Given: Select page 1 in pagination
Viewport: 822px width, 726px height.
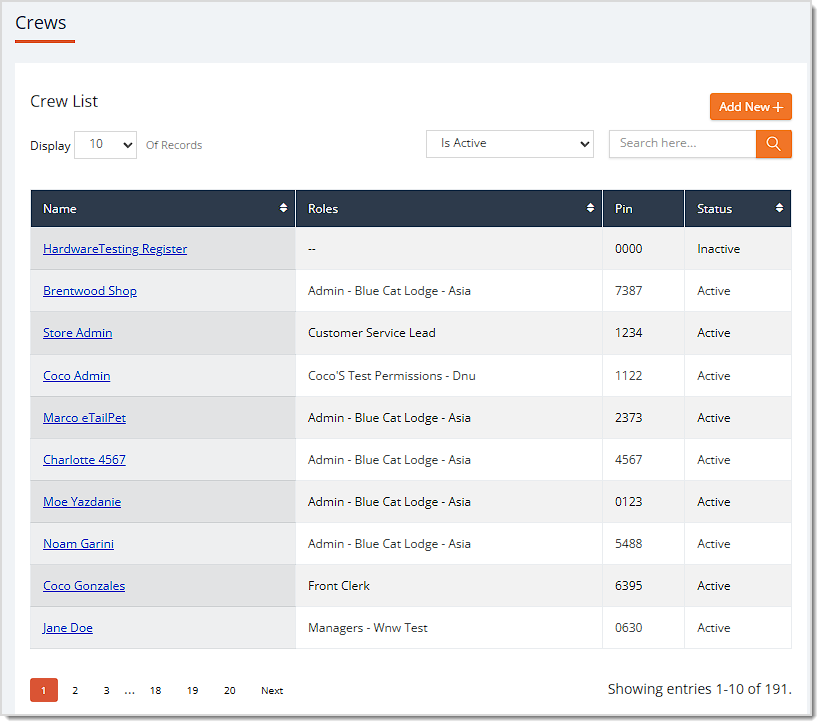Looking at the screenshot, I should pyautogui.click(x=44, y=690).
